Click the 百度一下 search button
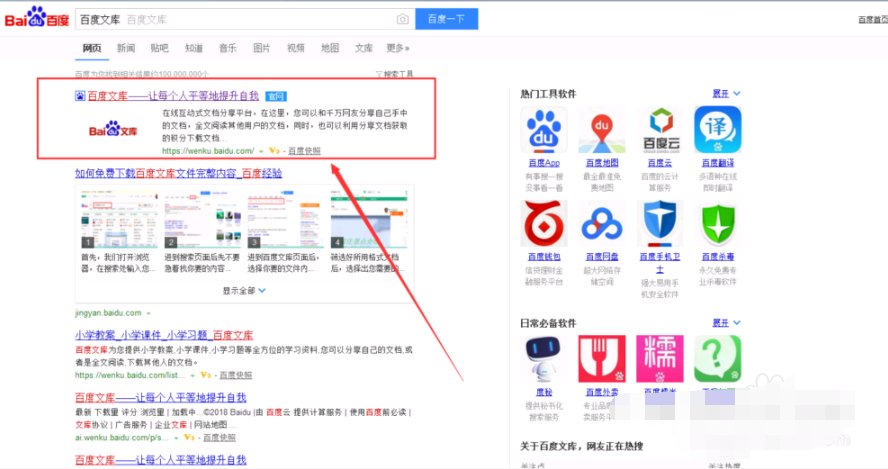888x469 pixels. coord(446,19)
